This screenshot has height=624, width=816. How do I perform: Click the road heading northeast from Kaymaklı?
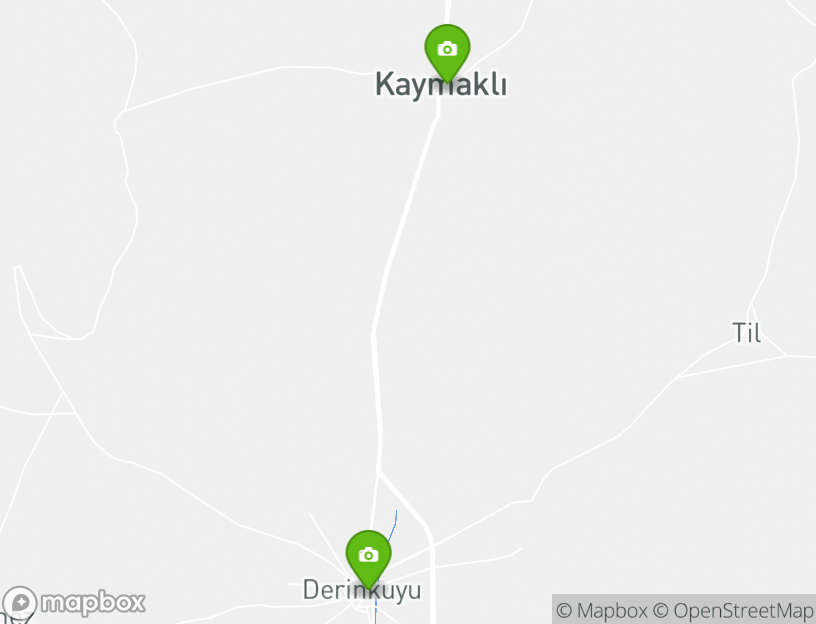[x=502, y=44]
